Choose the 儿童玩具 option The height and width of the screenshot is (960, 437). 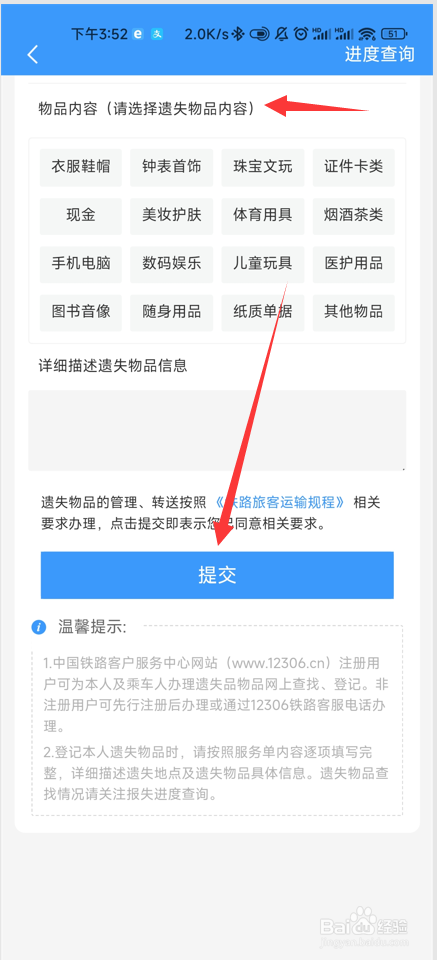263,264
